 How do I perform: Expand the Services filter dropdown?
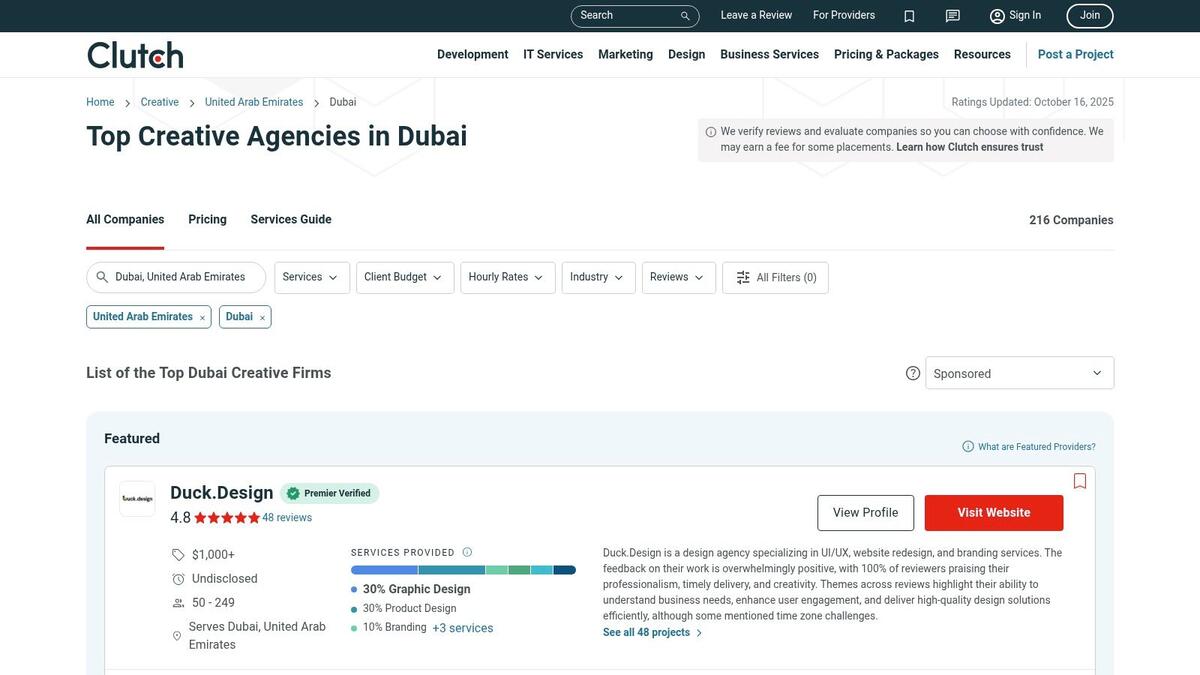pos(311,278)
